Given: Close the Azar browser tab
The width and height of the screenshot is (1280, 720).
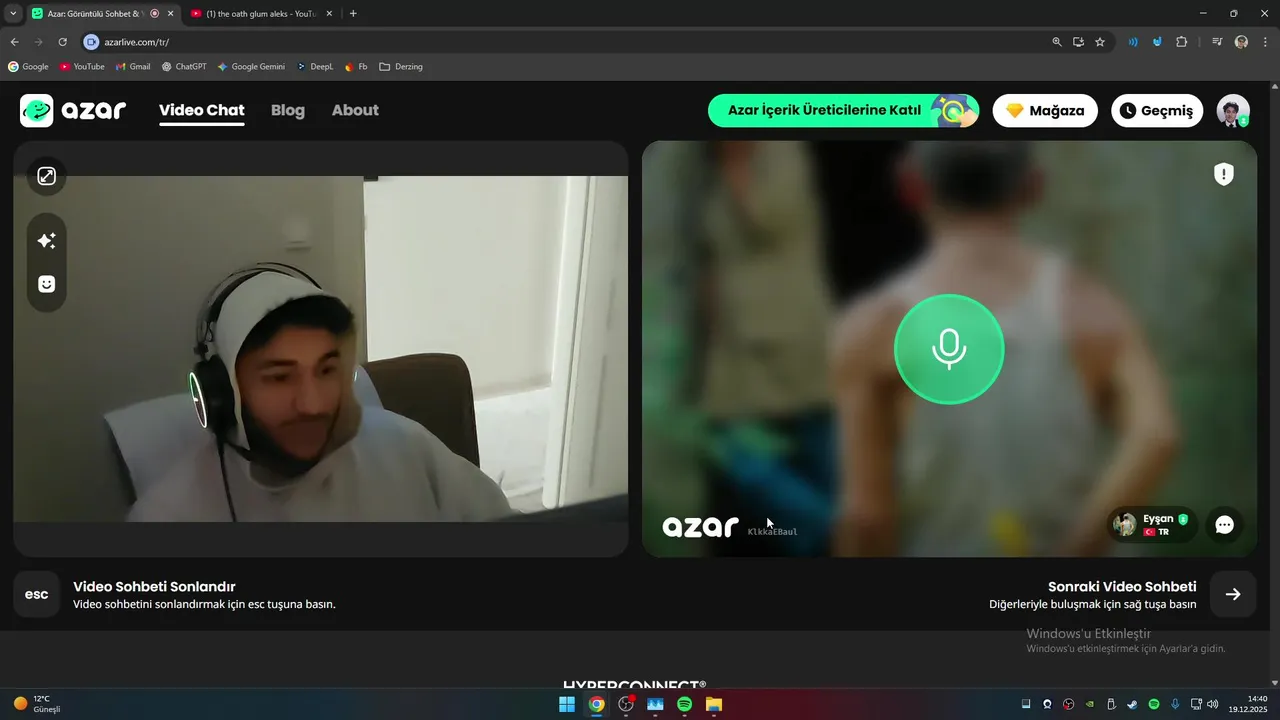Looking at the screenshot, I should [170, 14].
